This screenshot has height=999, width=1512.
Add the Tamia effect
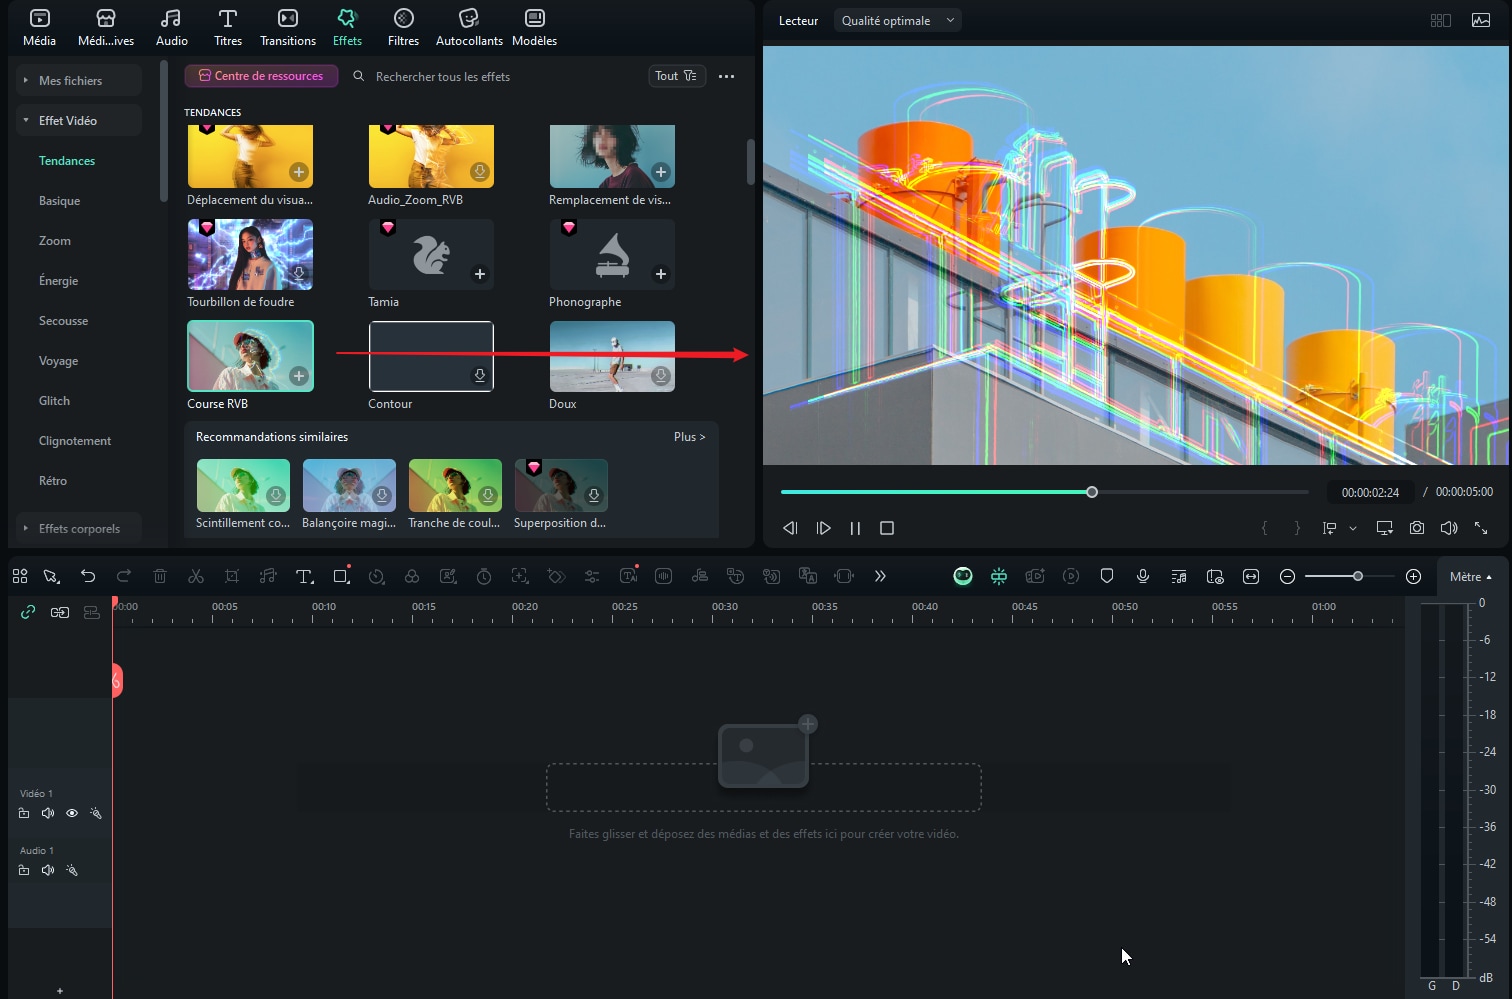(480, 274)
